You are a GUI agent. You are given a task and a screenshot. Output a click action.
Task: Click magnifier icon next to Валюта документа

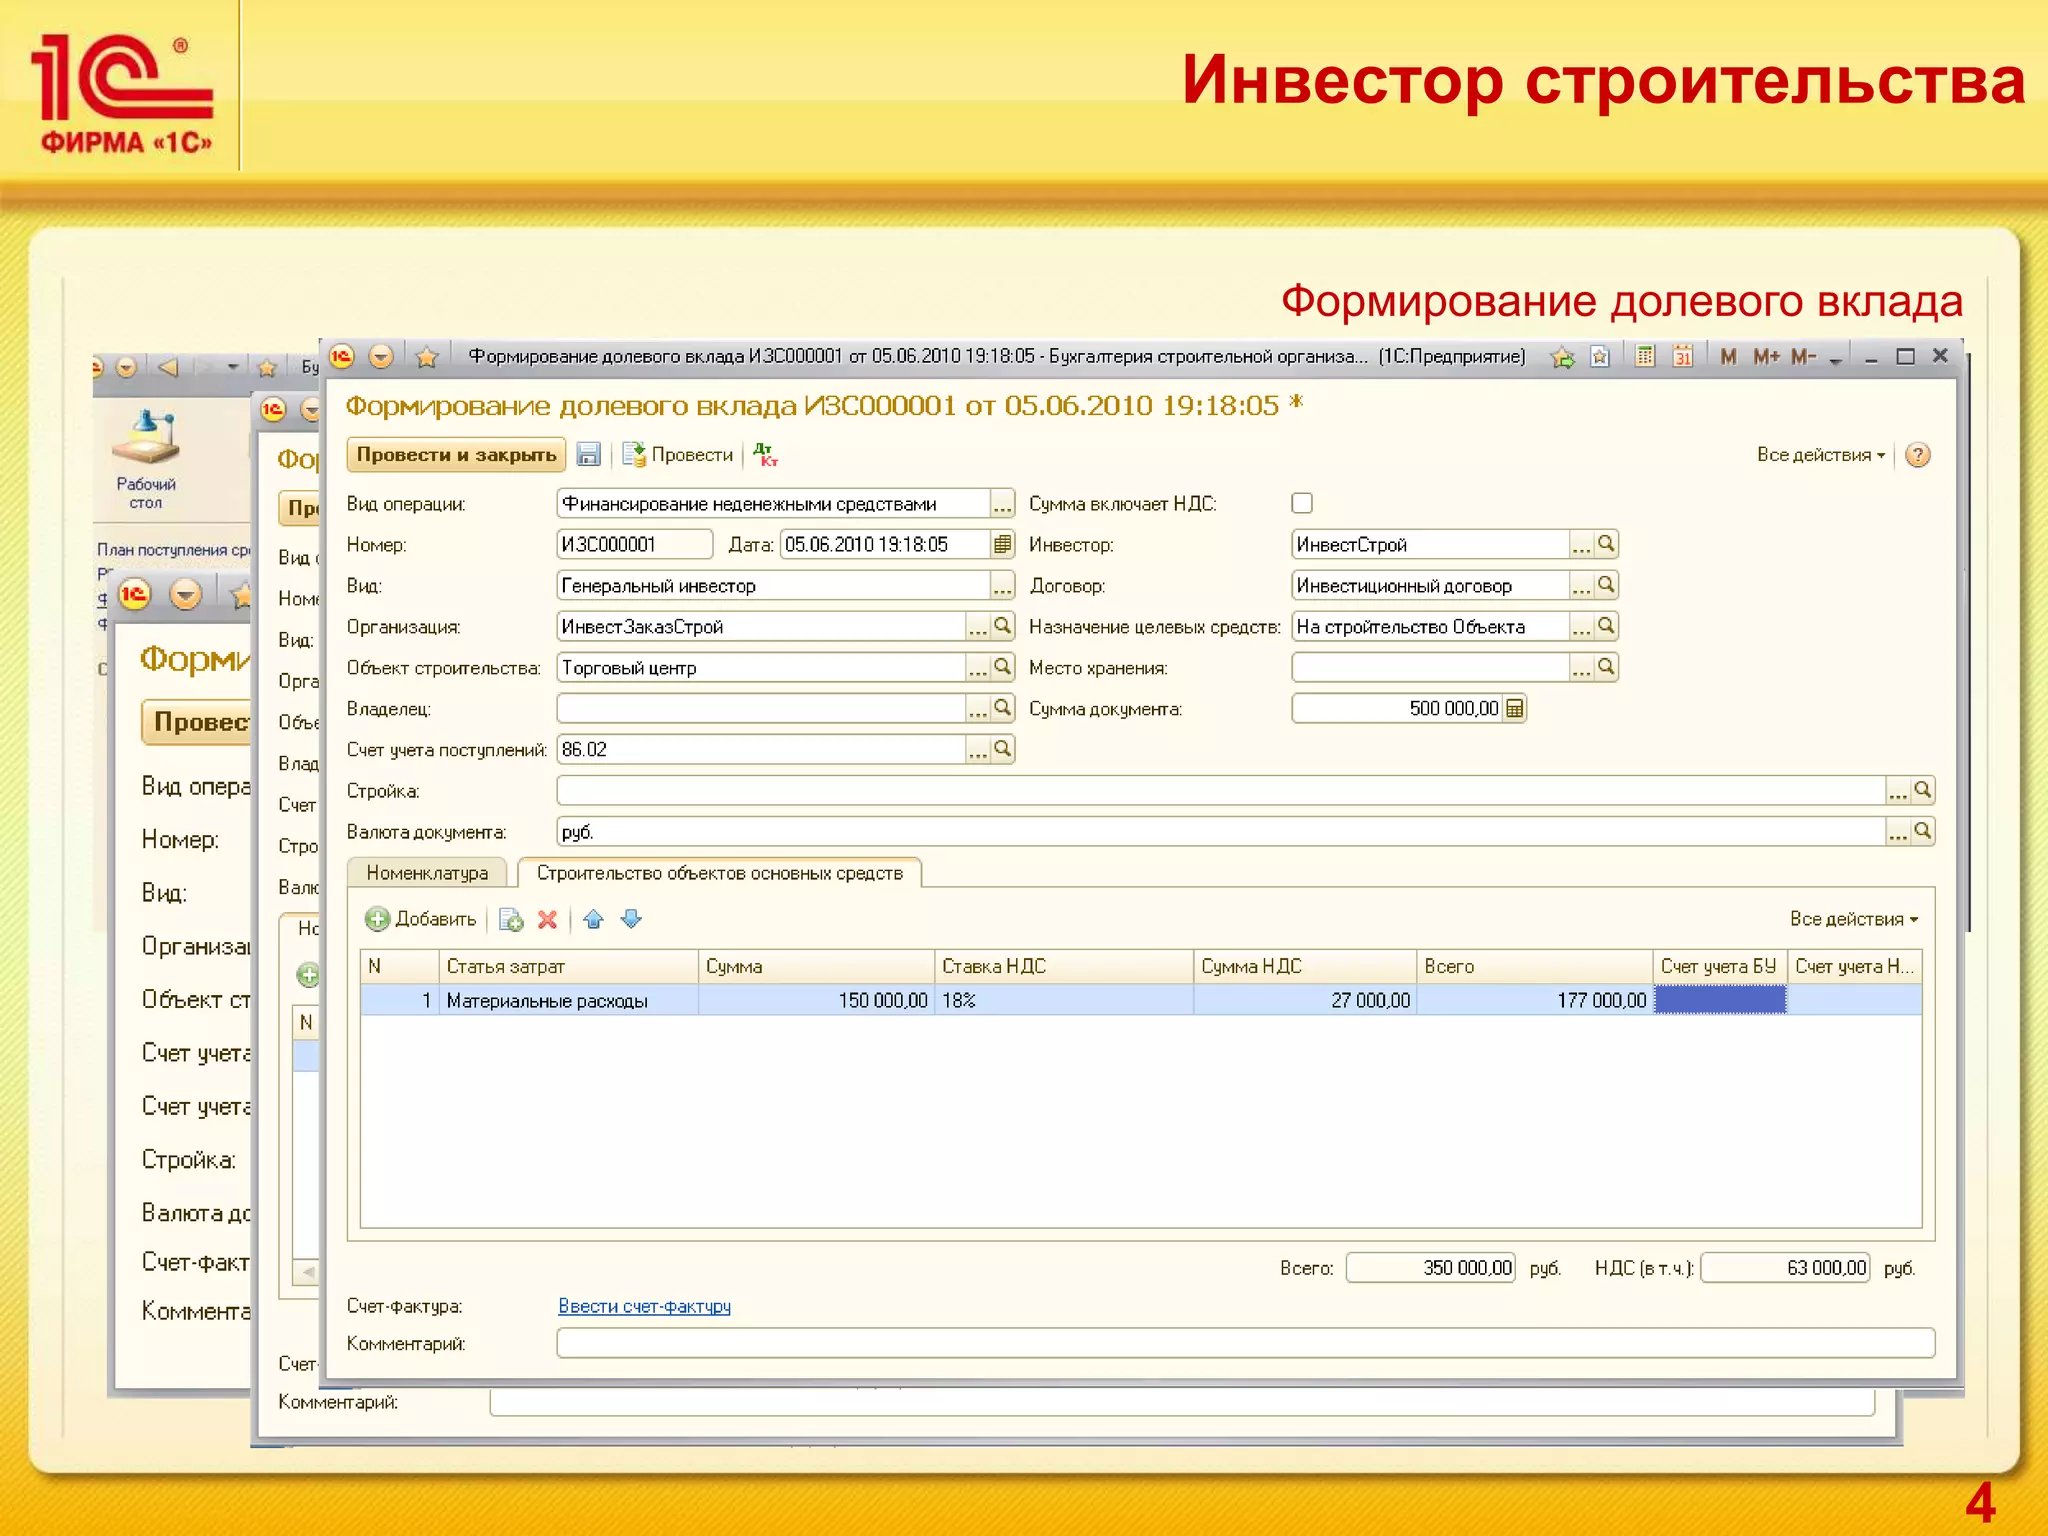[x=1922, y=831]
